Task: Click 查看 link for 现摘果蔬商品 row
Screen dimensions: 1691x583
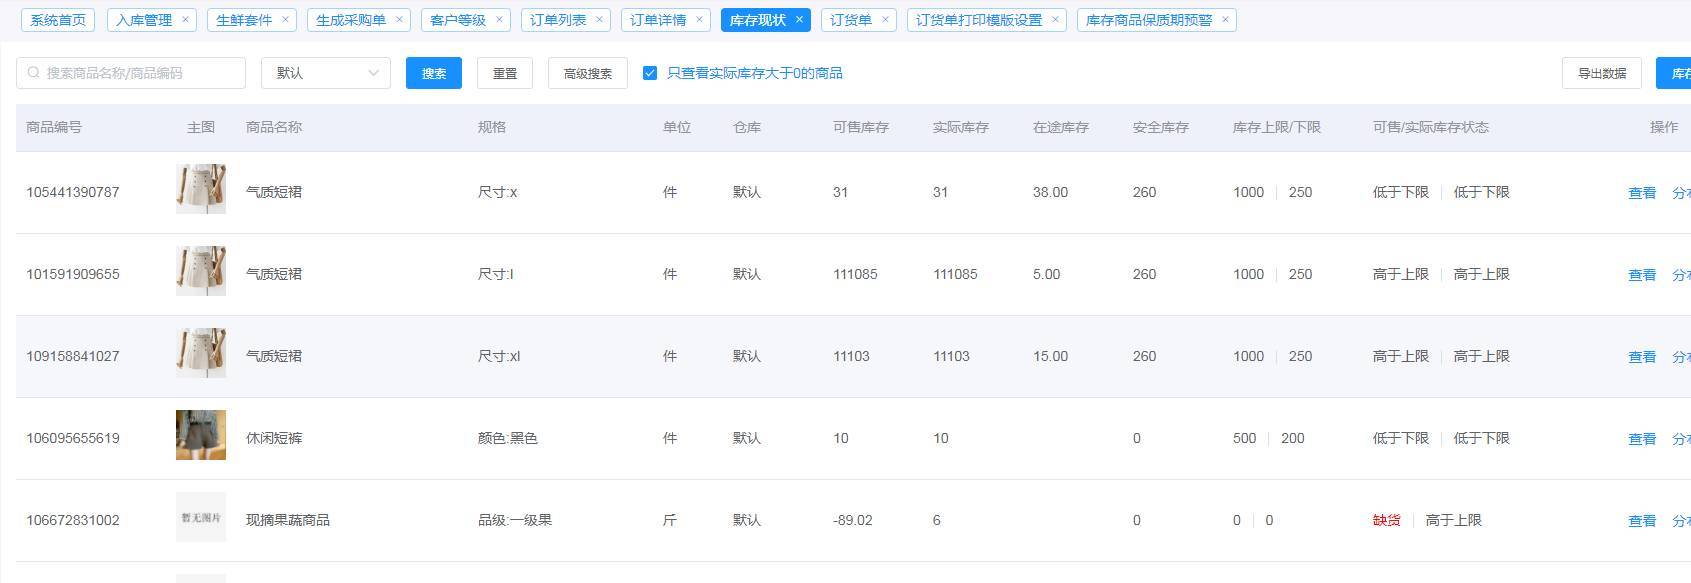Action: click(x=1641, y=521)
